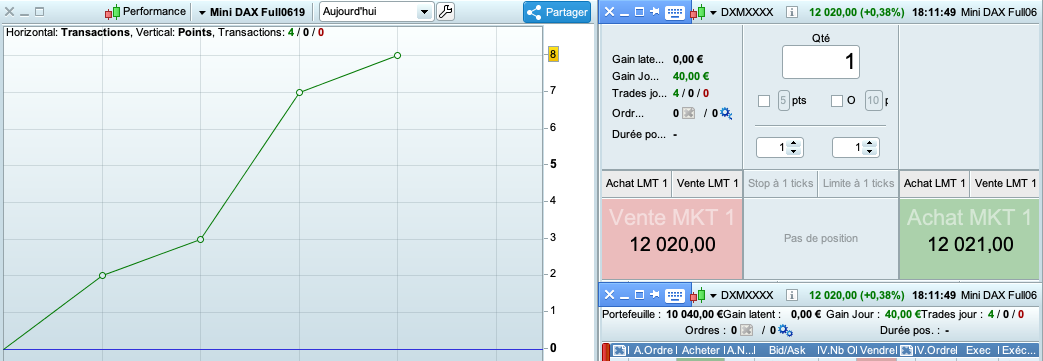Increment the right spinner under the O checkbox
The height and width of the screenshot is (361, 1043).
tap(868, 143)
